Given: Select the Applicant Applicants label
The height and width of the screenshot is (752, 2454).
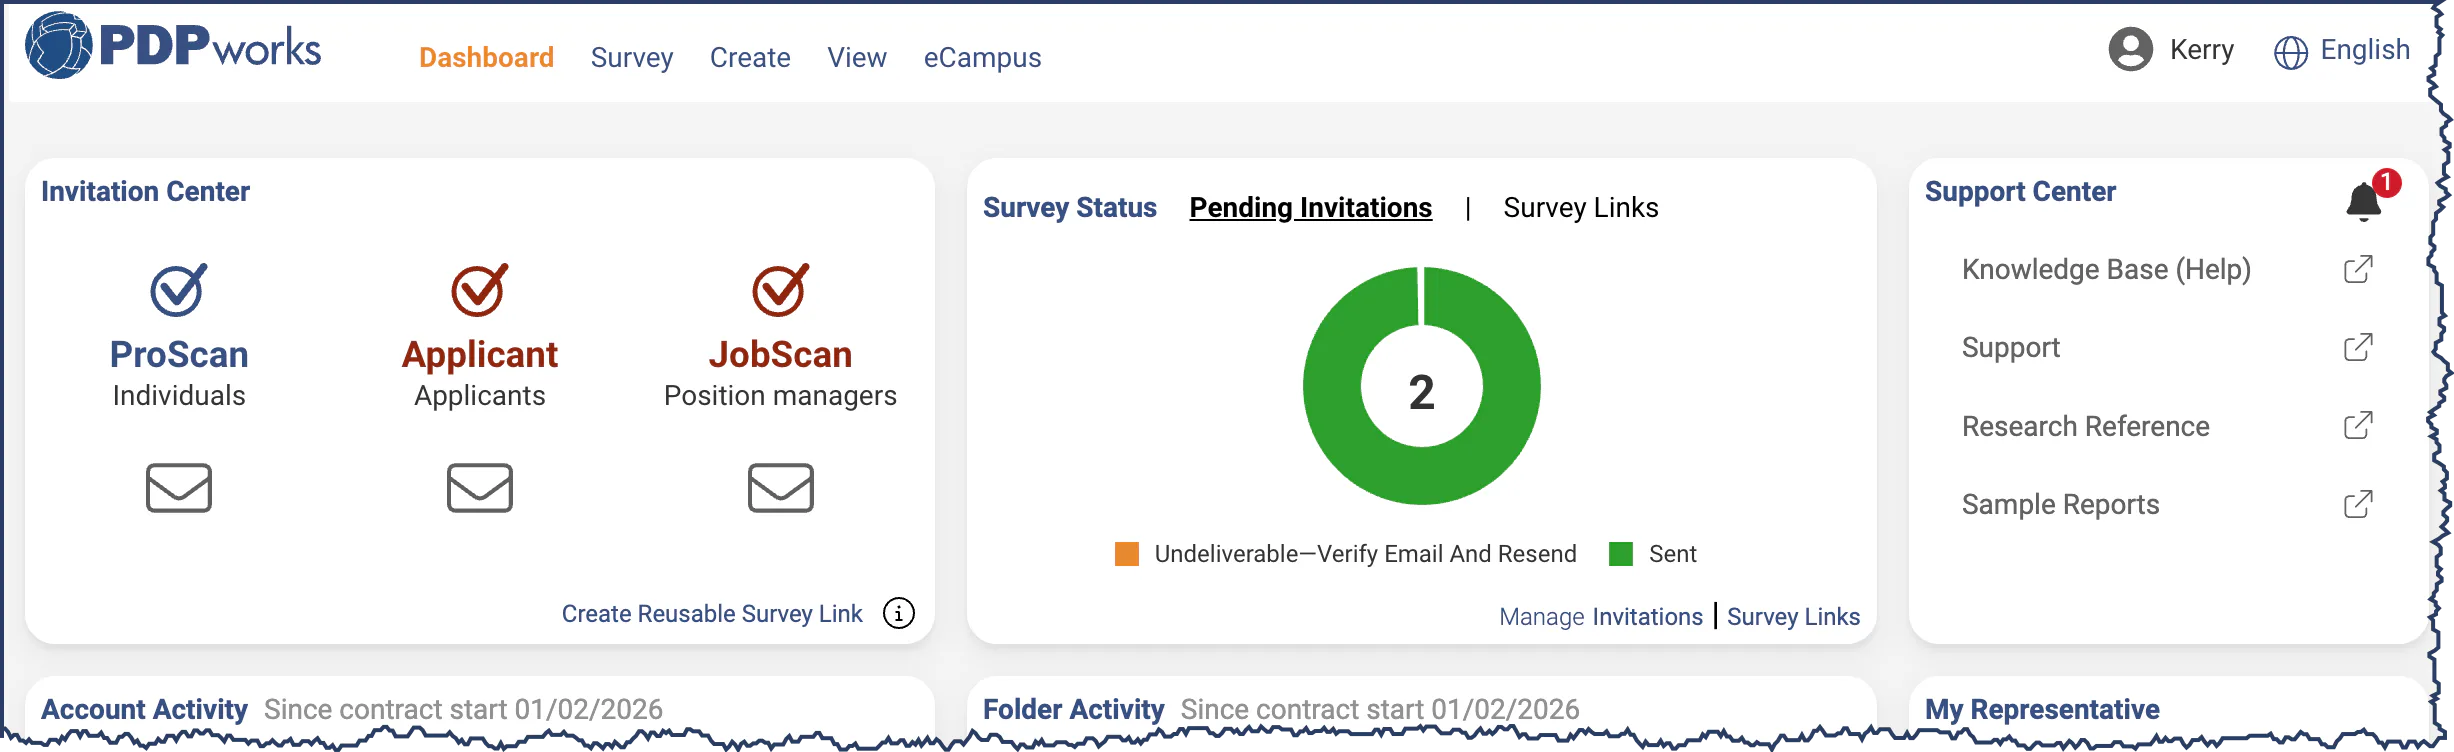Looking at the screenshot, I should tap(480, 374).
